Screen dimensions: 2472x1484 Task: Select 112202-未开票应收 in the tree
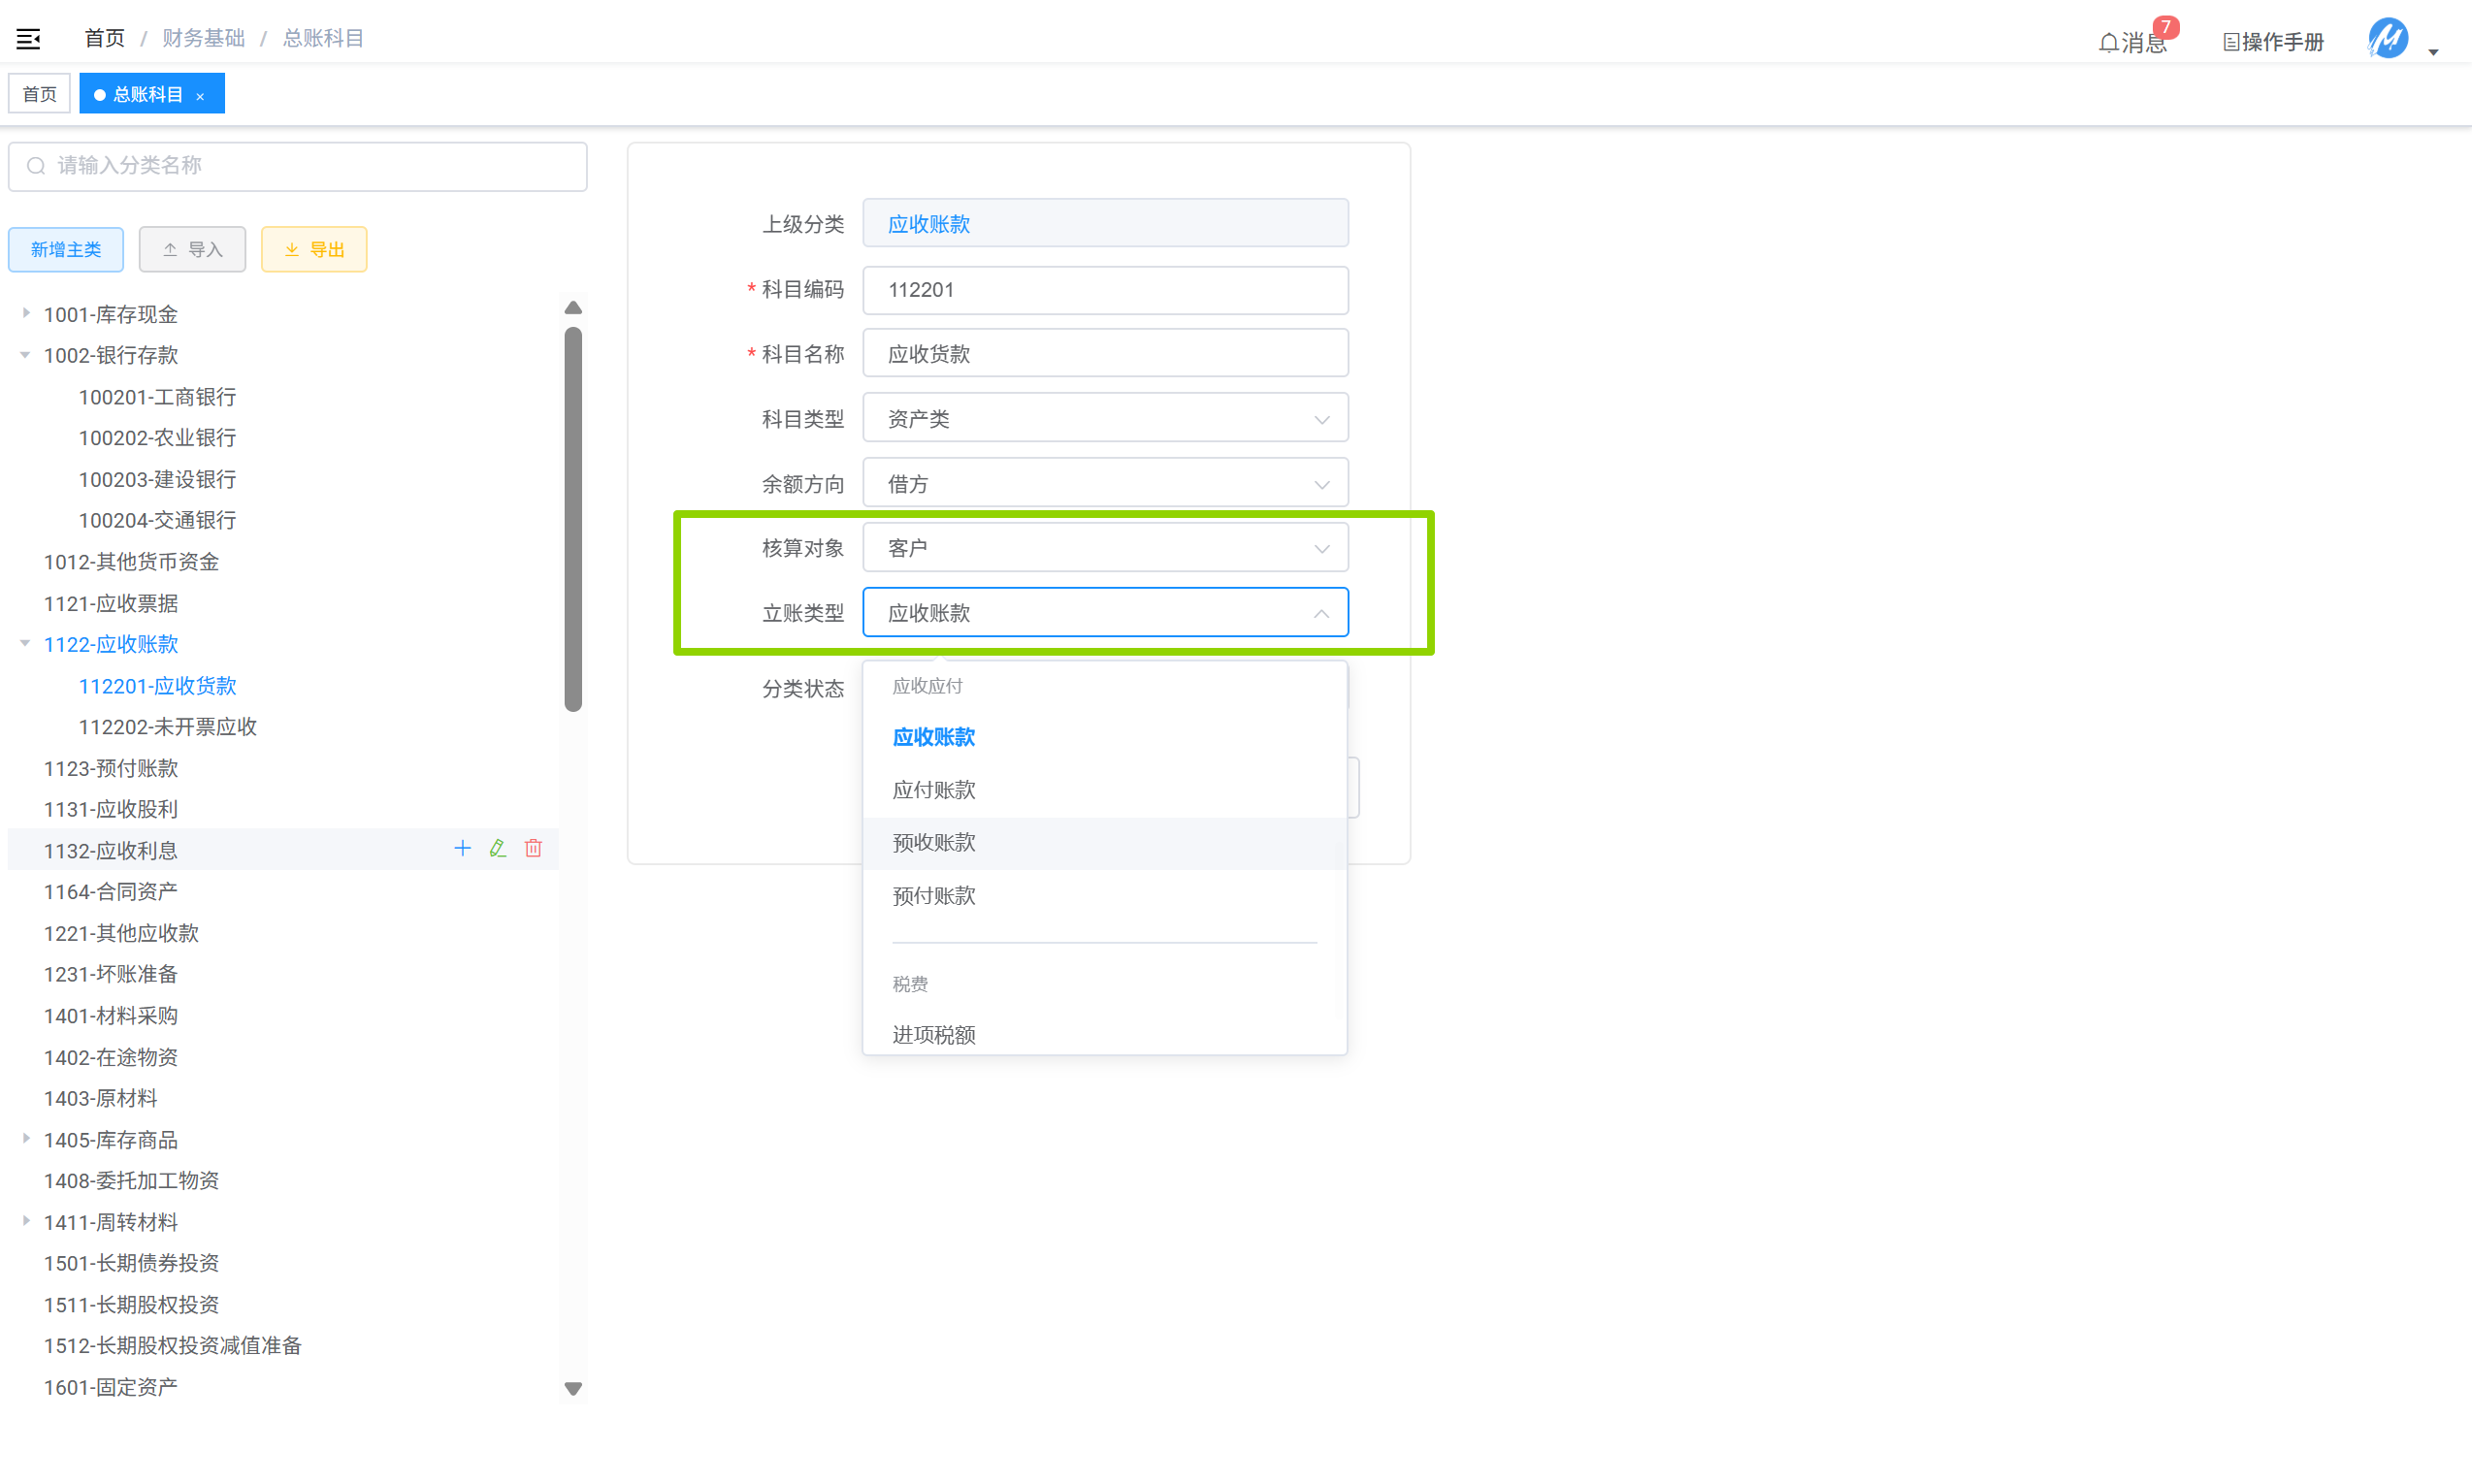pos(167,727)
